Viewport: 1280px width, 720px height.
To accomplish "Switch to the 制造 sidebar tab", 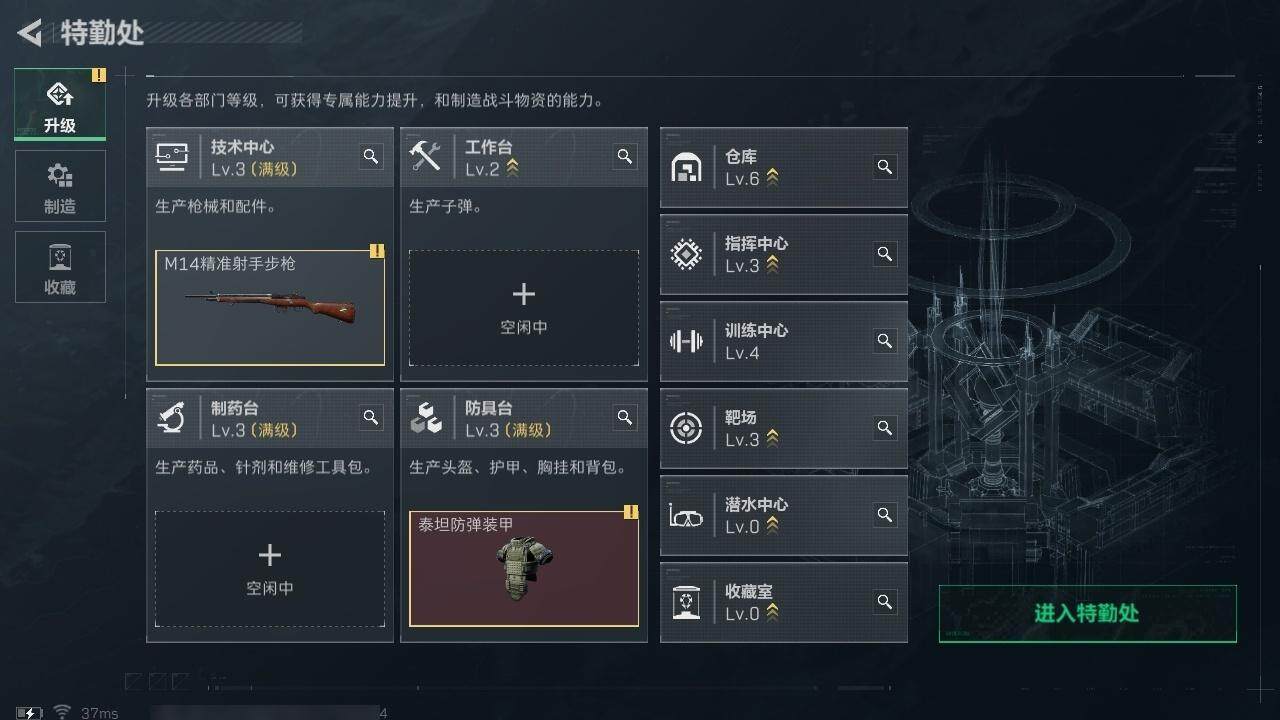I will [60, 186].
